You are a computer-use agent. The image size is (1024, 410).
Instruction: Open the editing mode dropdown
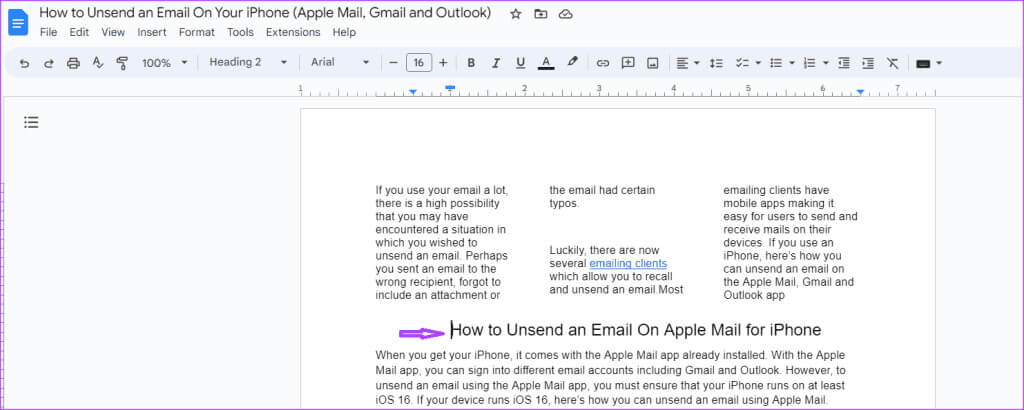[929, 63]
